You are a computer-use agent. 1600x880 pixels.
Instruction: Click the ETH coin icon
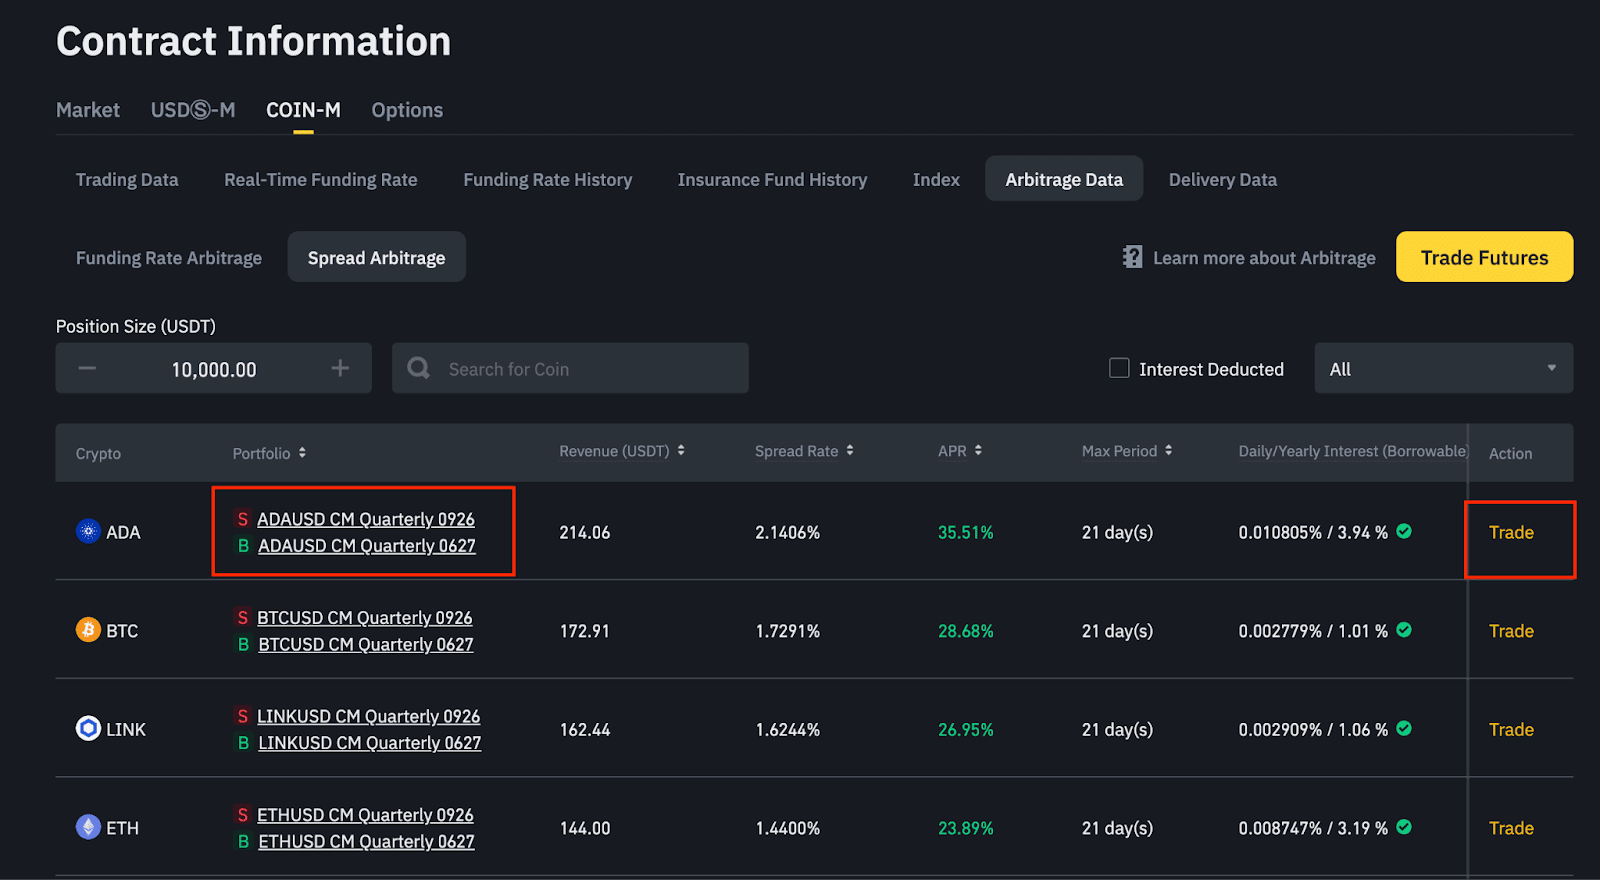coord(88,827)
